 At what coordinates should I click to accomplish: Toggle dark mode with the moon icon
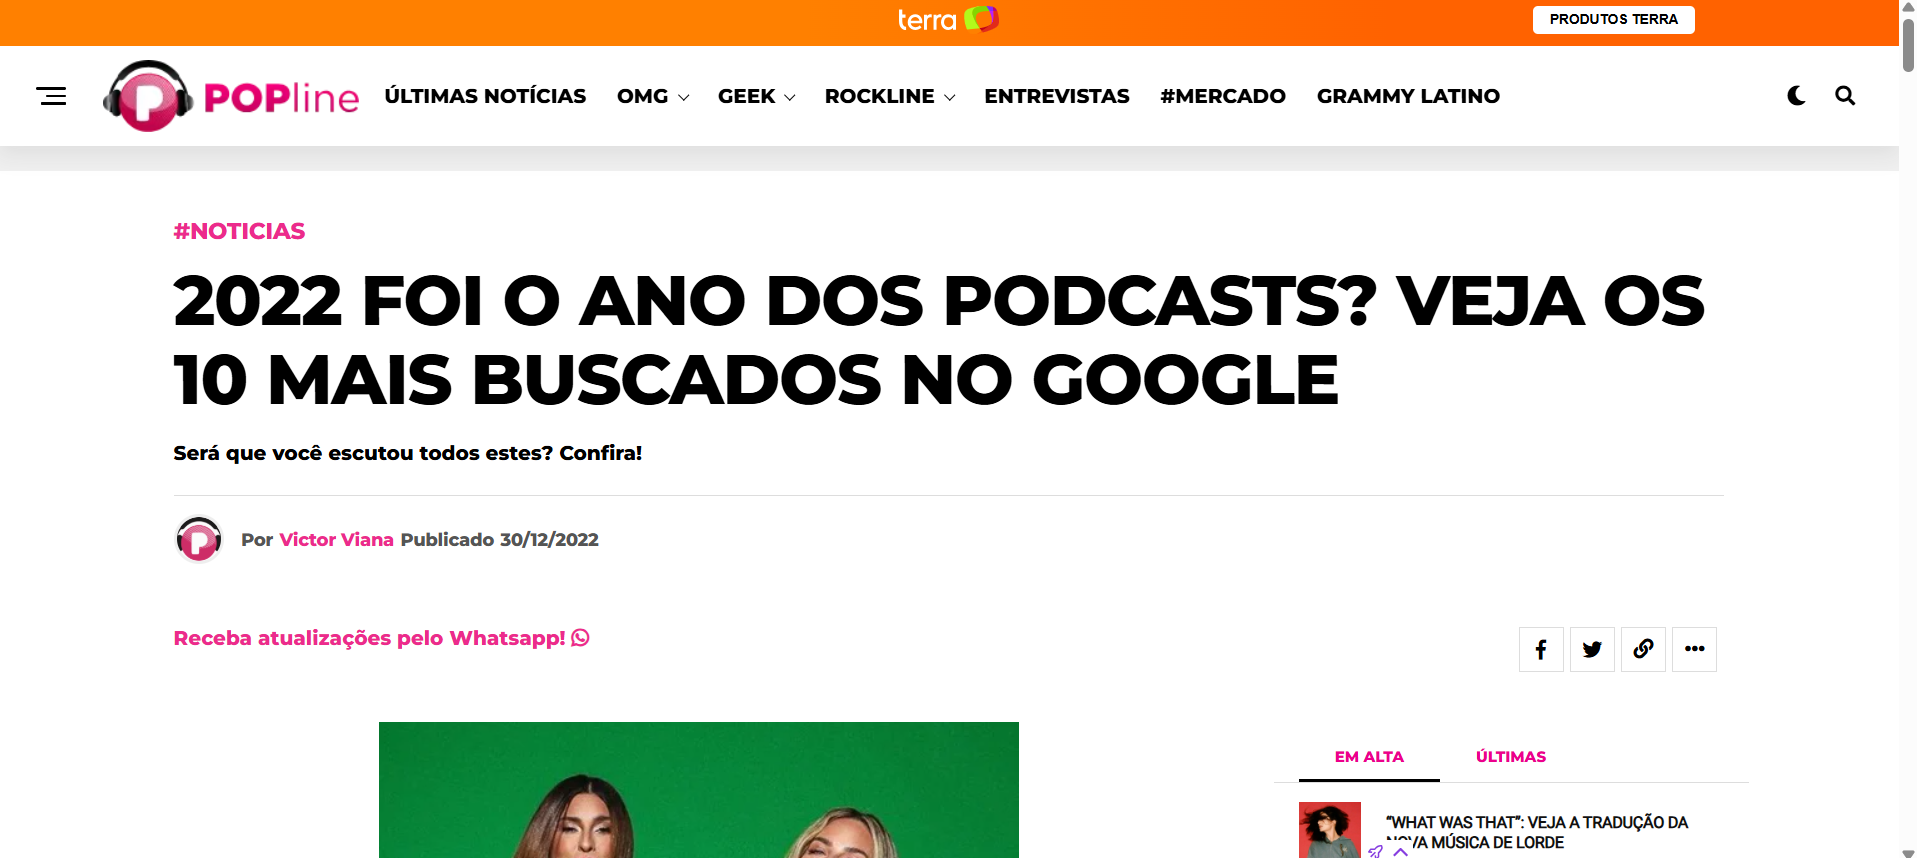[1796, 96]
